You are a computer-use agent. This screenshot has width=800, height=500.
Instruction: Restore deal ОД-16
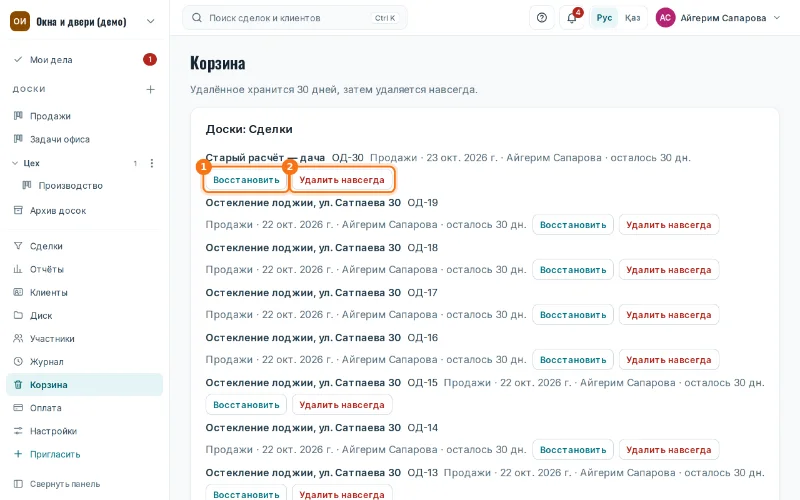click(x=573, y=360)
